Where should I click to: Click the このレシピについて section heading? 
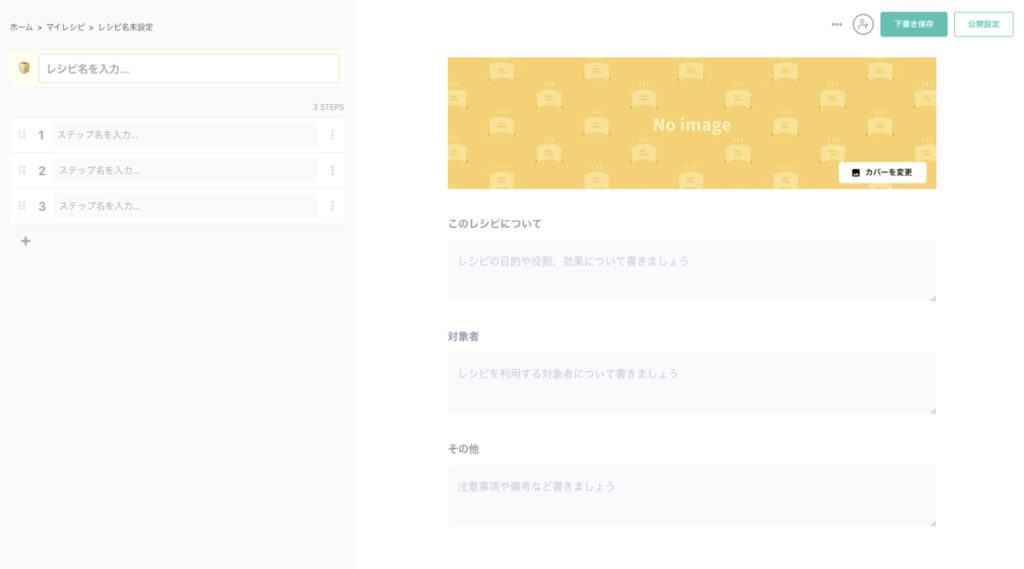click(494, 223)
